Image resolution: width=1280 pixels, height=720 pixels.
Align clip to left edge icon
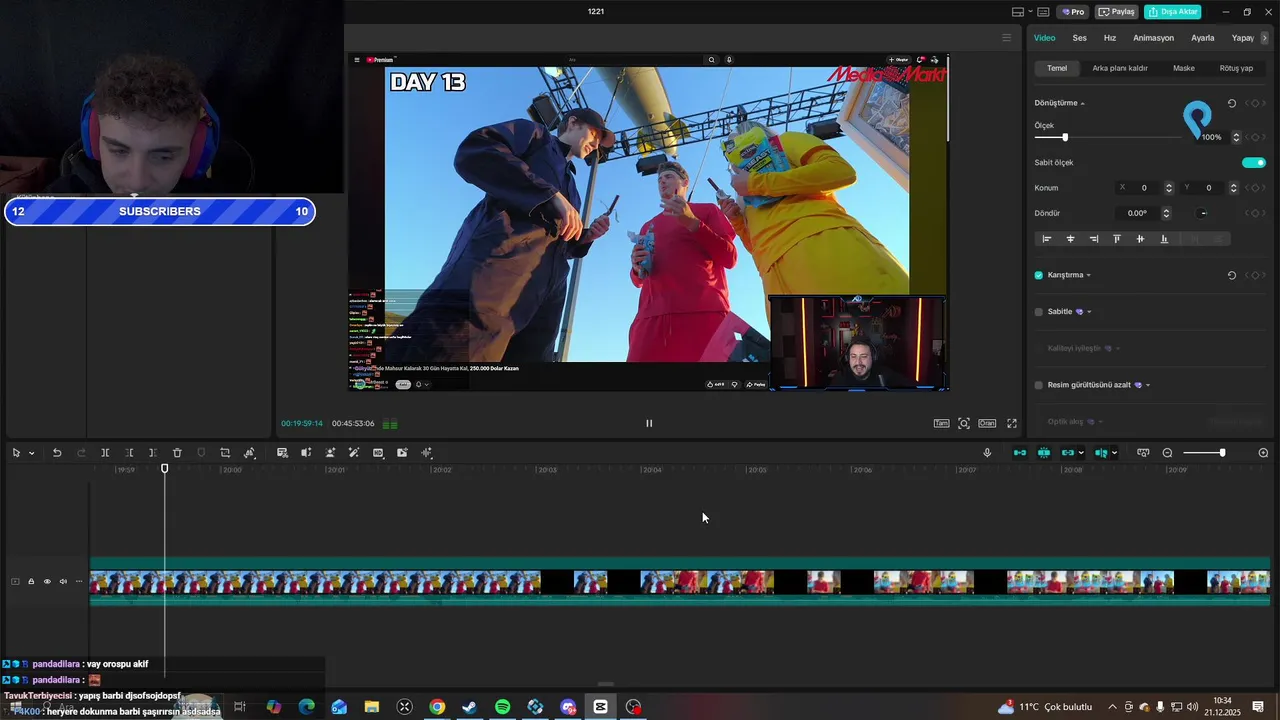tap(1047, 239)
